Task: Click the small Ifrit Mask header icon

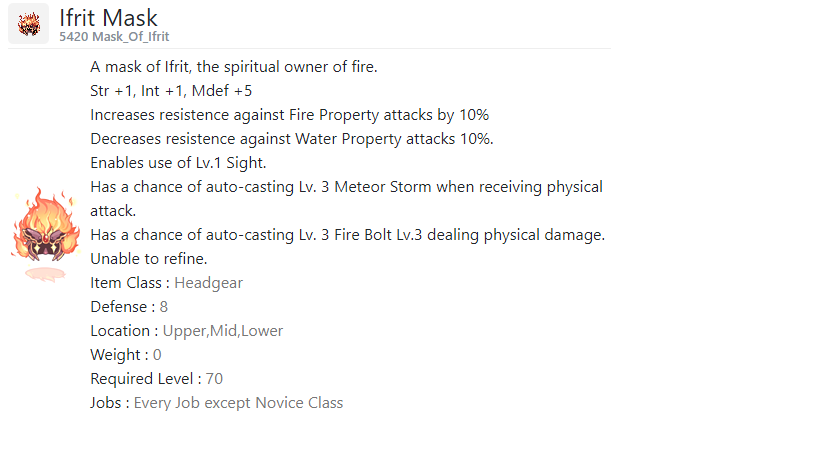Action: point(29,24)
